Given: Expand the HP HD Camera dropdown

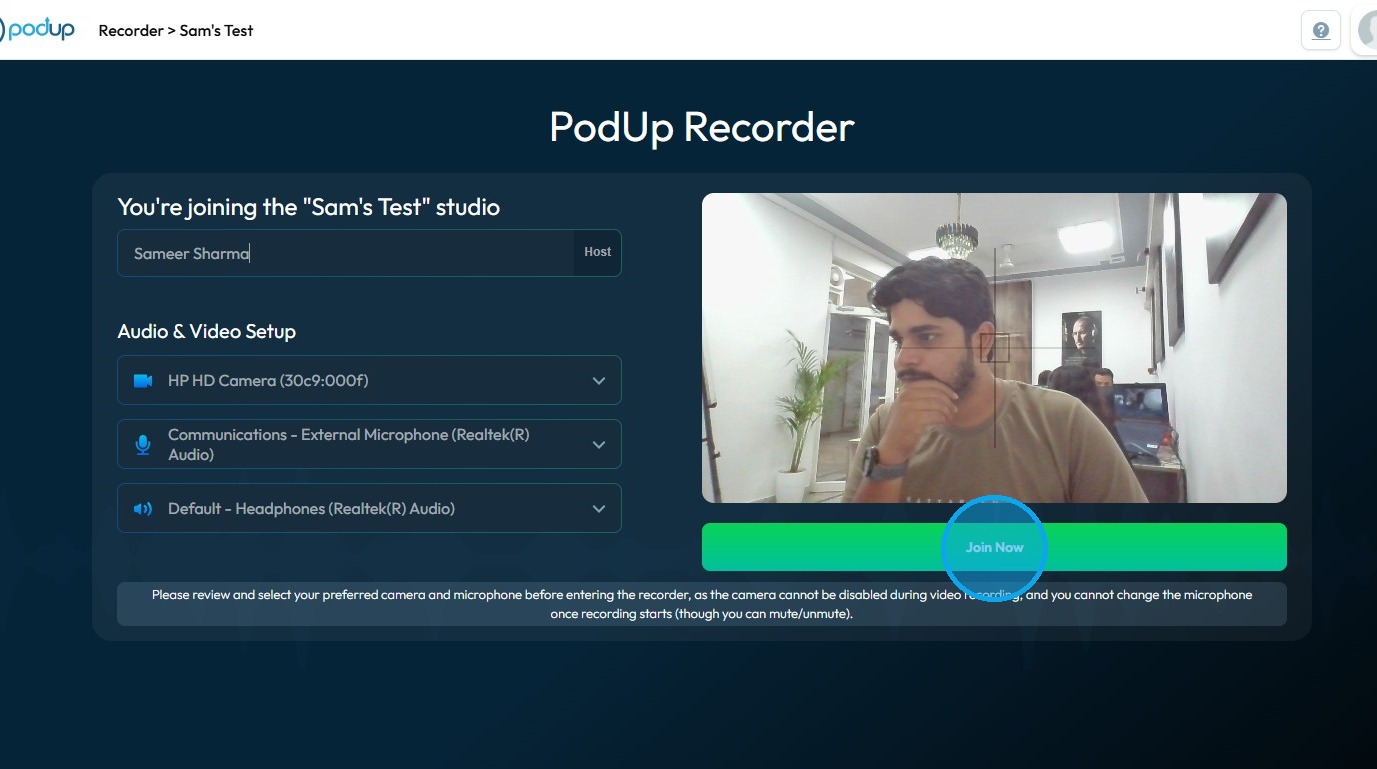Looking at the screenshot, I should click(369, 380).
